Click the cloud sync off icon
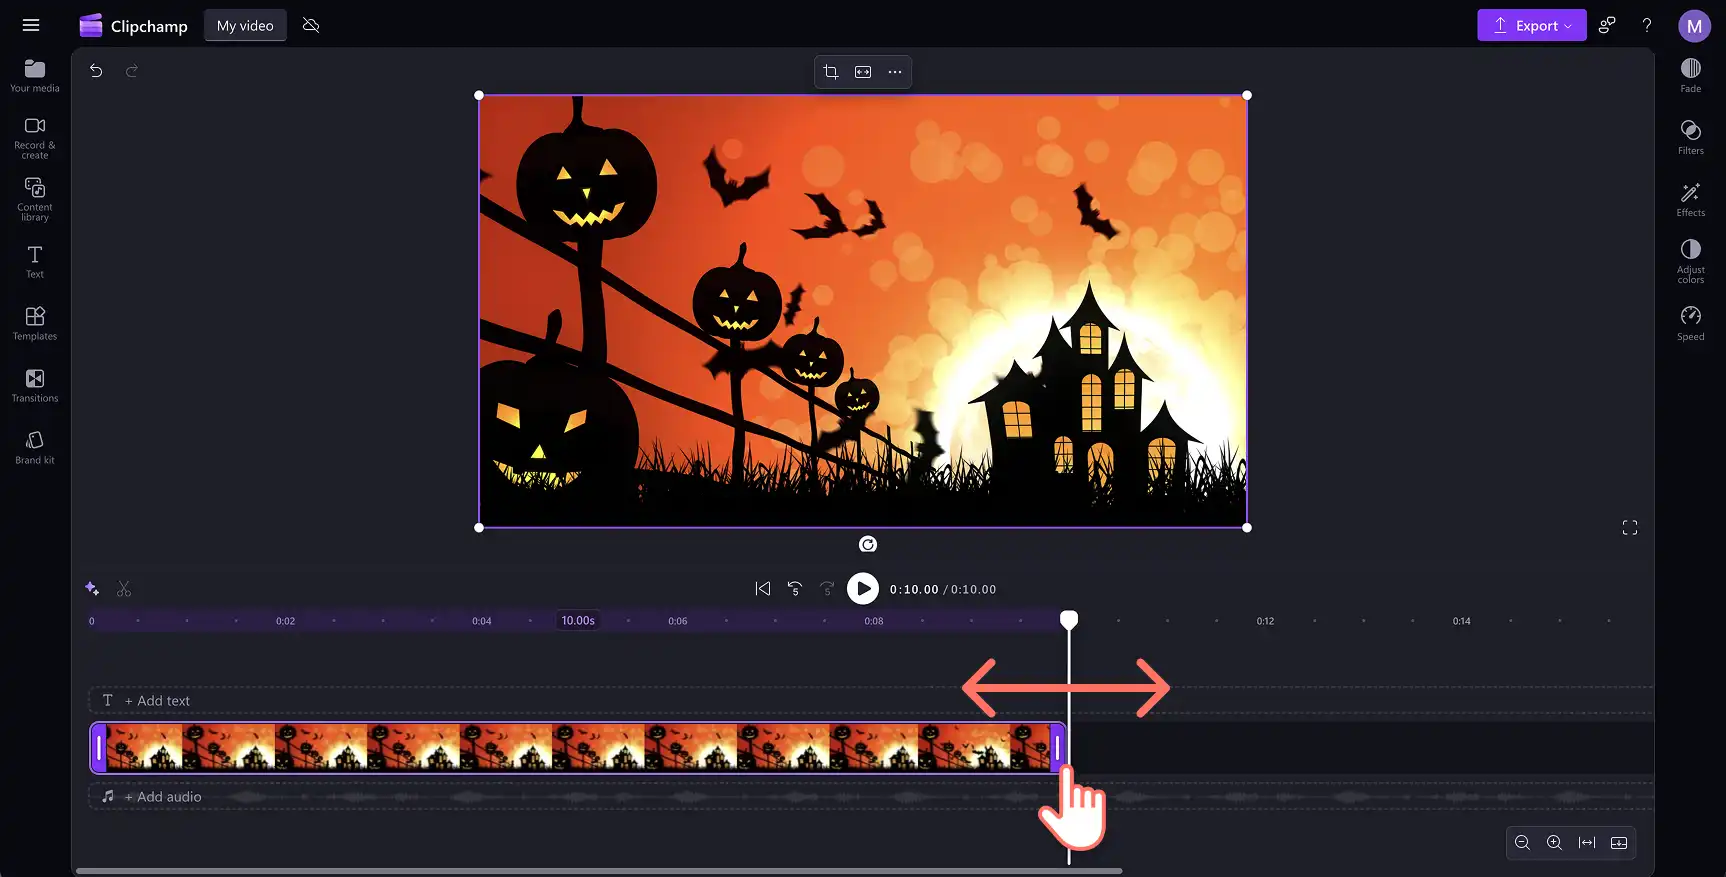 coord(311,25)
